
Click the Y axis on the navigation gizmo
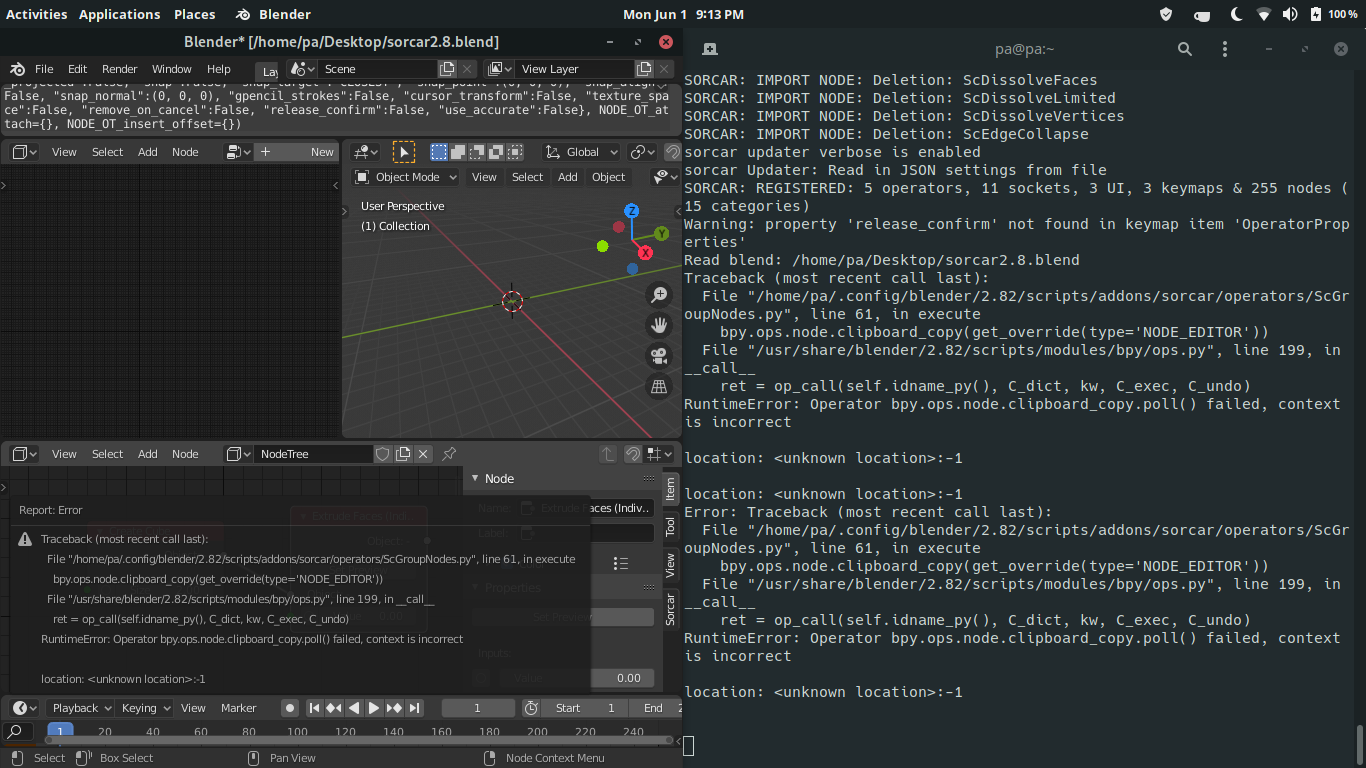click(x=661, y=233)
